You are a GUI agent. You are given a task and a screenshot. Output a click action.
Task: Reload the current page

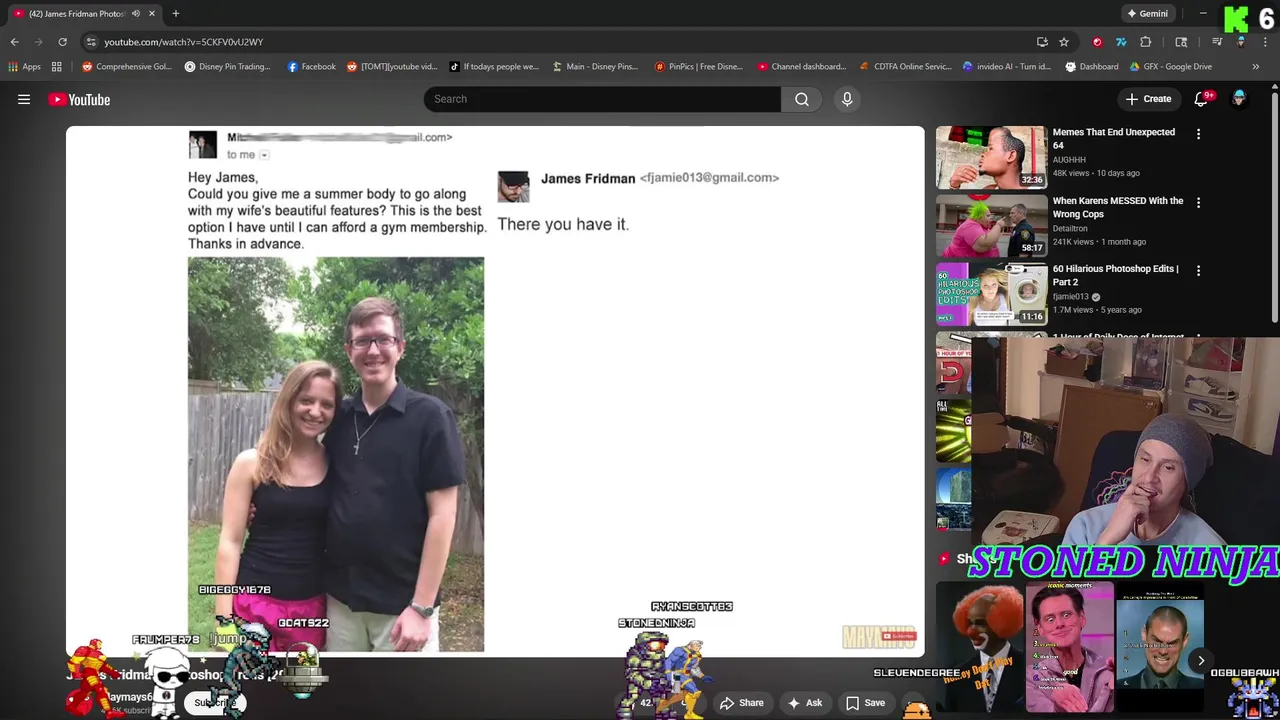[62, 42]
